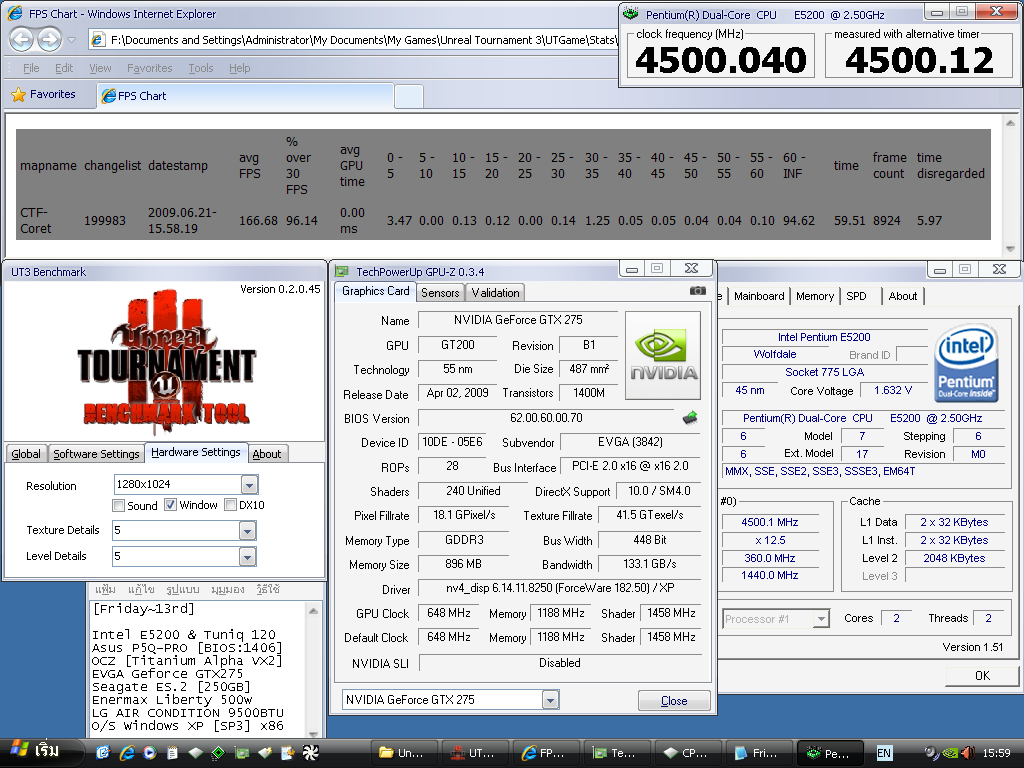Viewport: 1024px width, 768px height.
Task: Click the NVIDIA logo in GPU-Z
Action: [663, 355]
